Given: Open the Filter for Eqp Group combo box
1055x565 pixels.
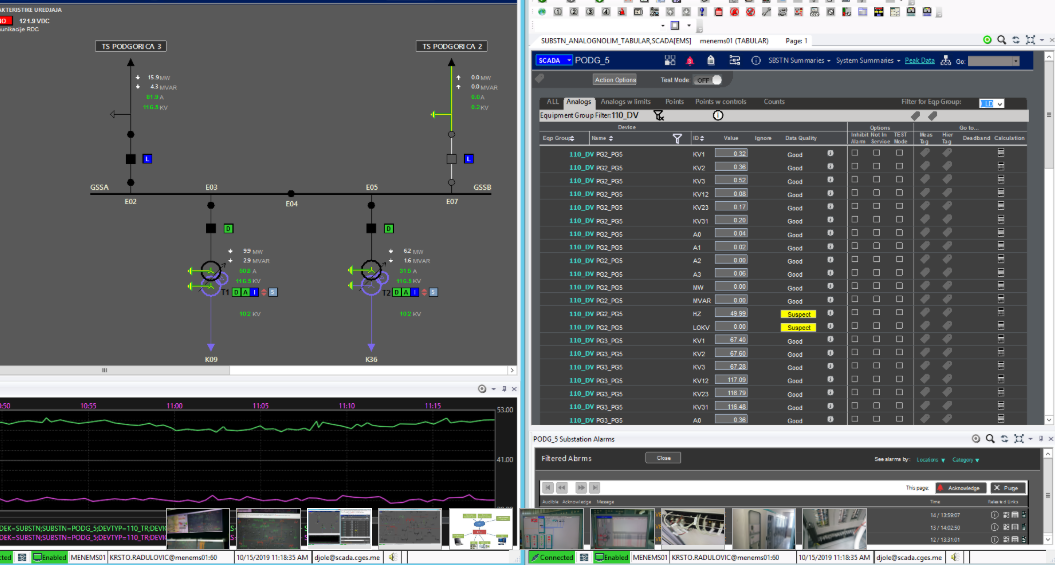Looking at the screenshot, I should click(x=991, y=103).
